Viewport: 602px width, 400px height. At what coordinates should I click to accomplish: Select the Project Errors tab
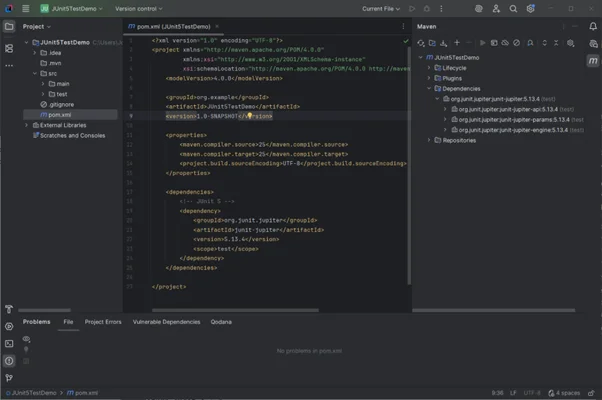pos(103,322)
